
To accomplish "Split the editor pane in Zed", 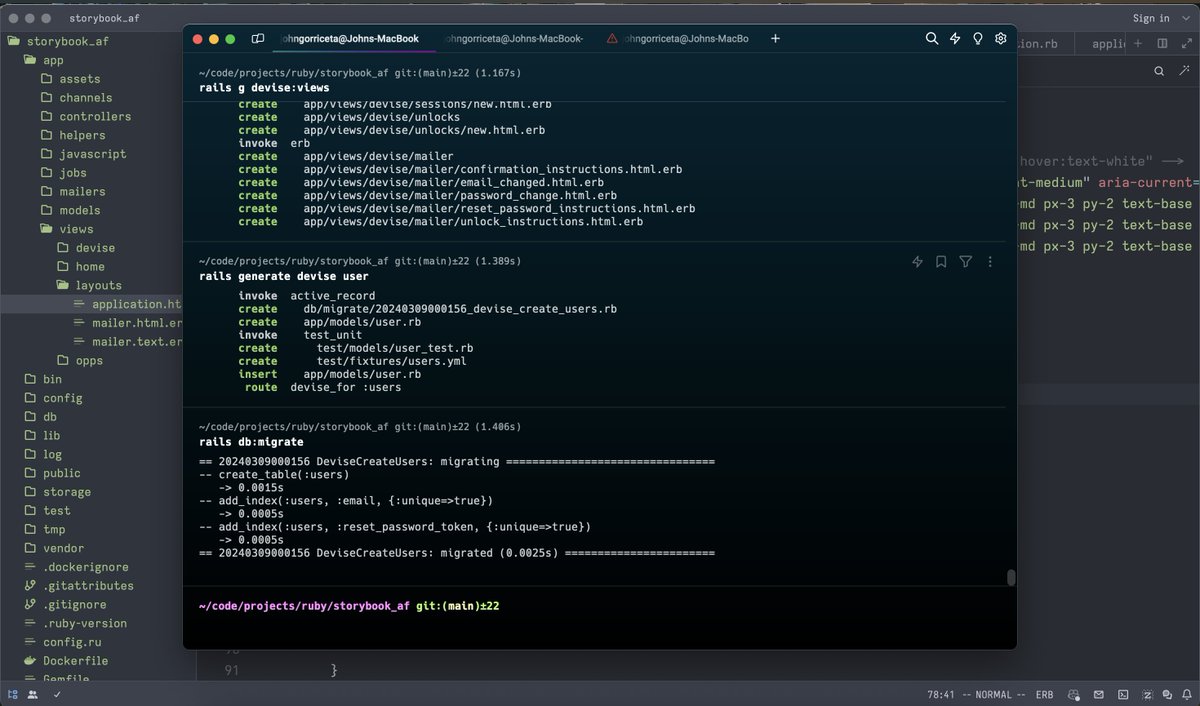I will pos(1162,44).
